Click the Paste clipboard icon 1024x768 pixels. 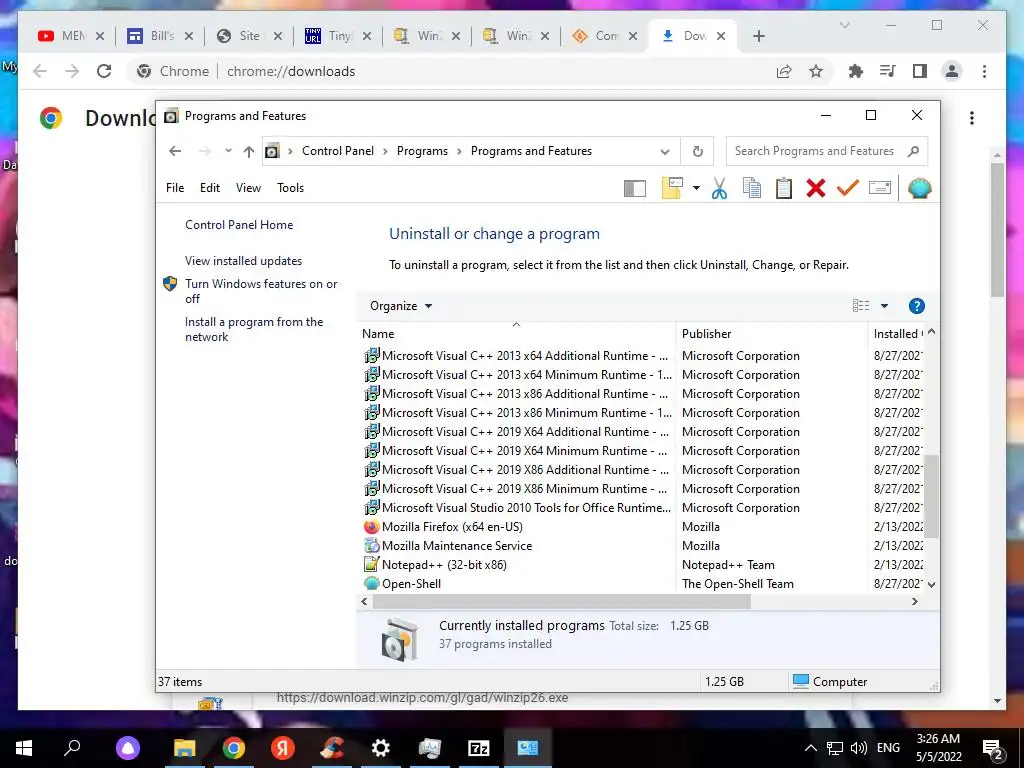784,189
